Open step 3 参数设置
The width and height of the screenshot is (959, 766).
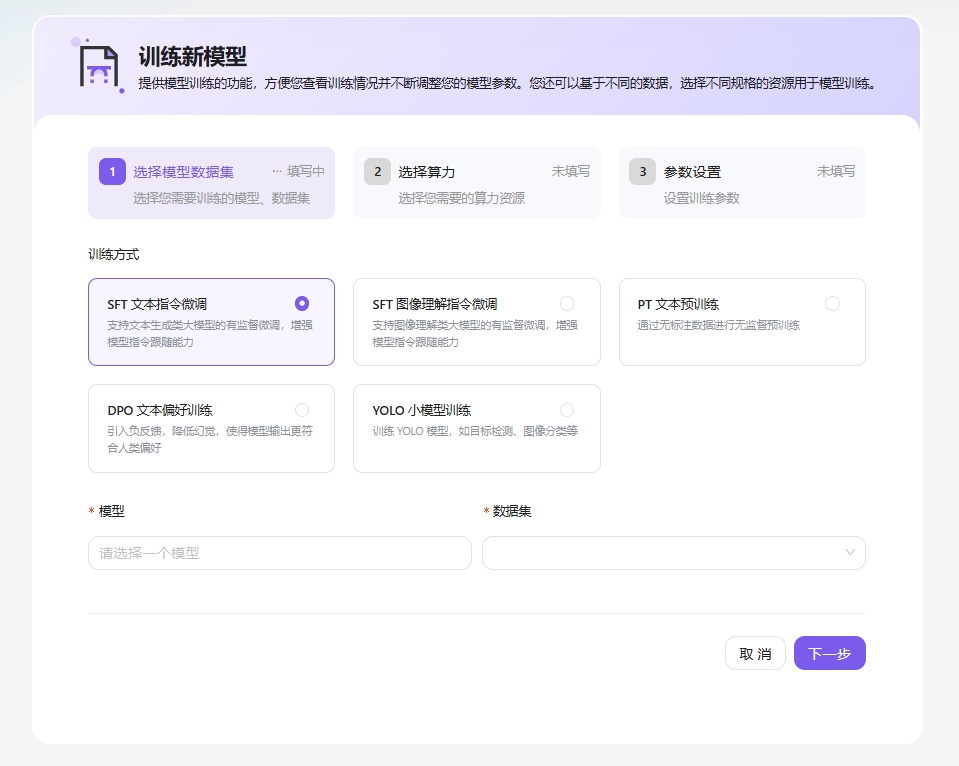pyautogui.click(x=742, y=183)
